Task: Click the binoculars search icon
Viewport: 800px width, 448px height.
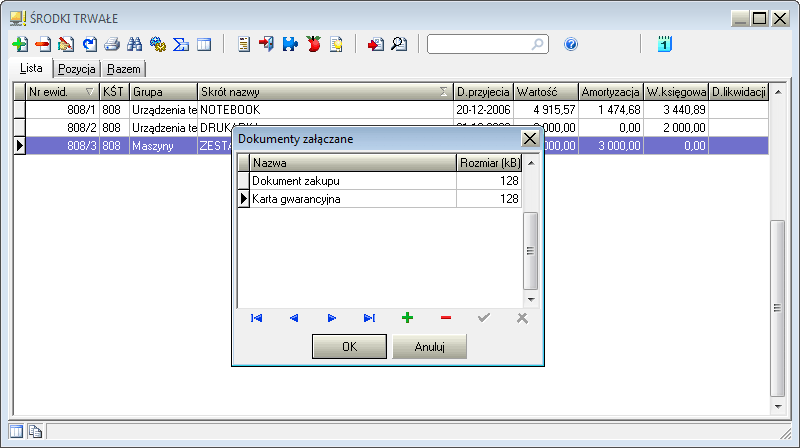Action: 135,44
